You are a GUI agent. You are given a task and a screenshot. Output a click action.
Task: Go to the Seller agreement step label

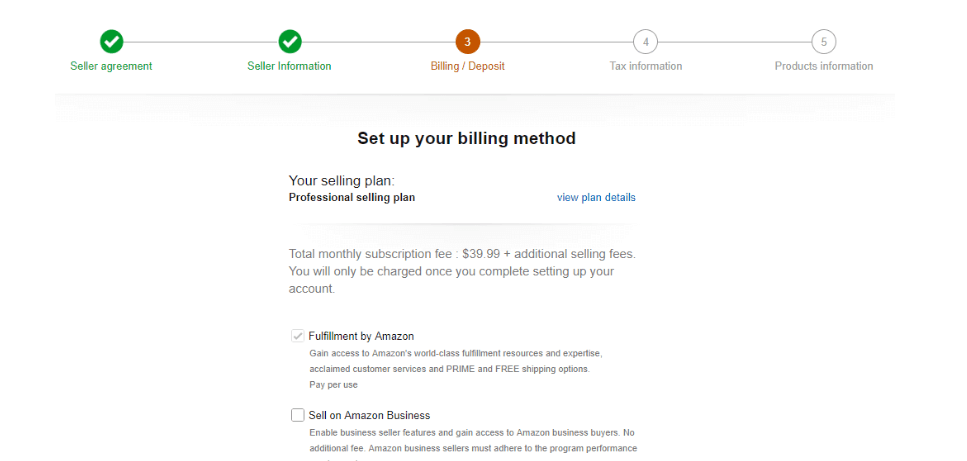point(111,66)
